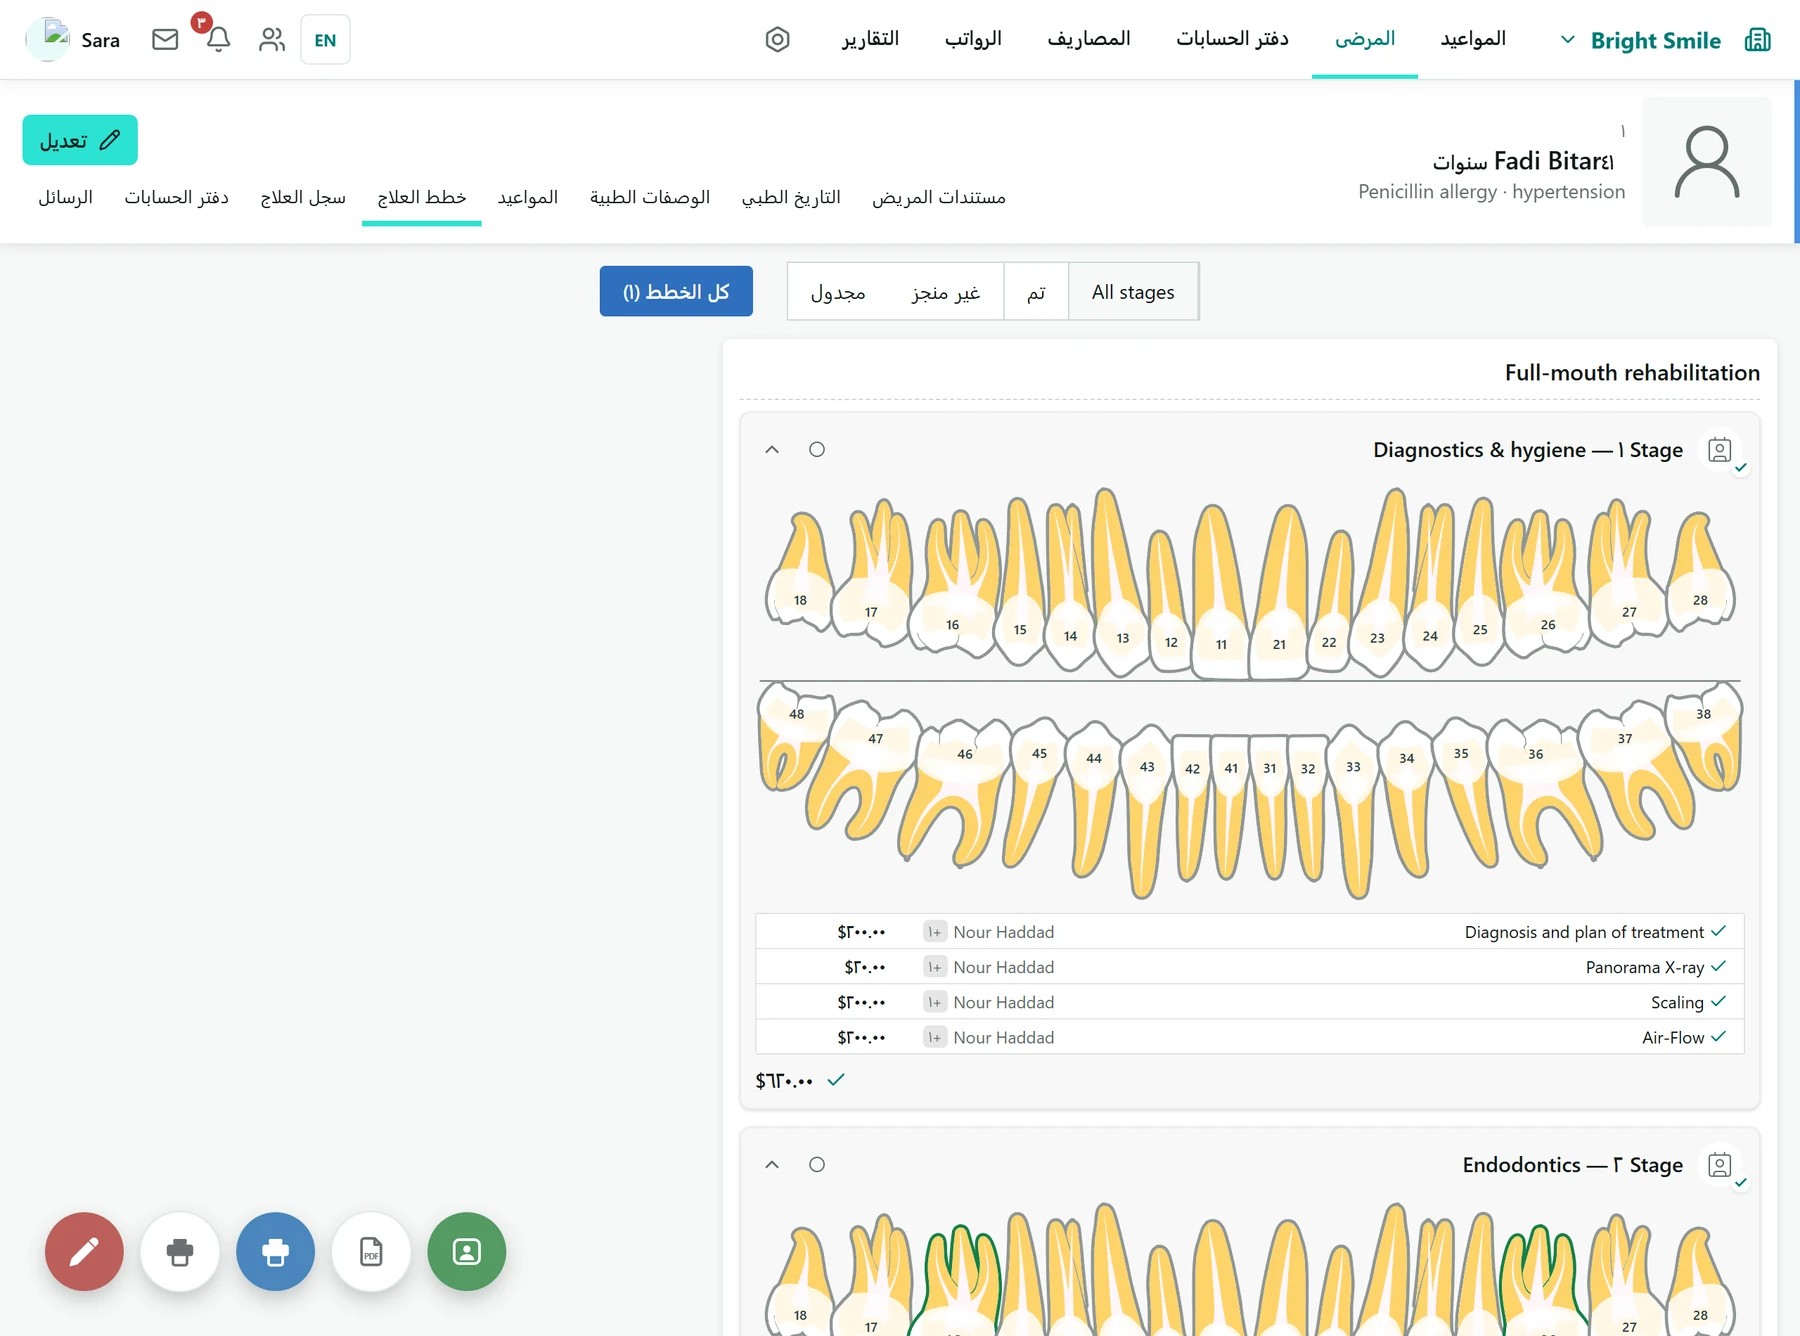Screen dimensions: 1800x1336
Task: Go to الرواتب navigation tab
Action: [x=973, y=39]
